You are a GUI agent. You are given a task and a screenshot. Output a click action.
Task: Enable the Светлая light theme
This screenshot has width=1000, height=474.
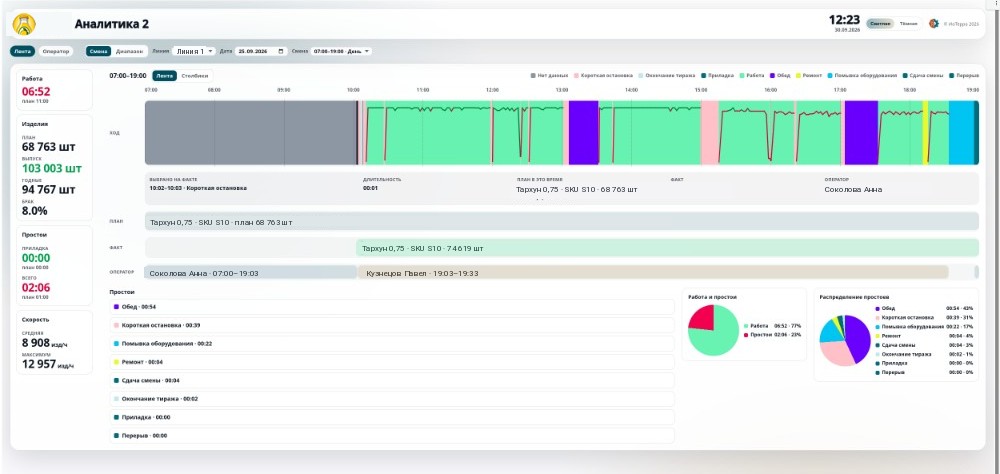[x=880, y=24]
